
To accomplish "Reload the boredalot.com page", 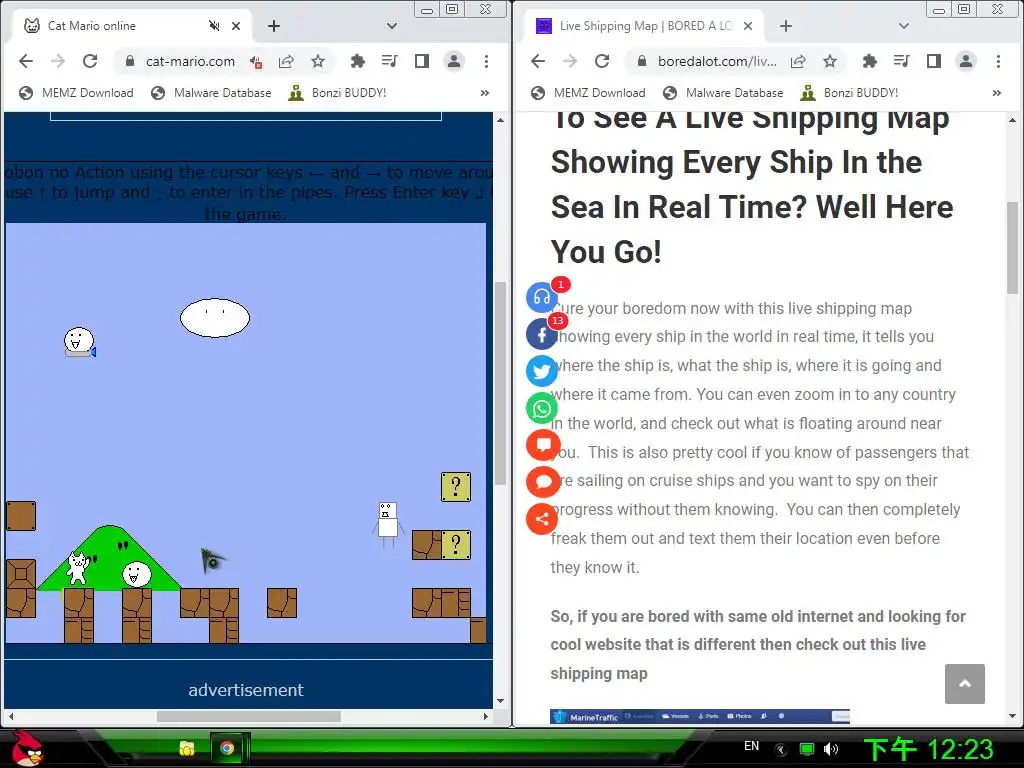I will (x=601, y=61).
